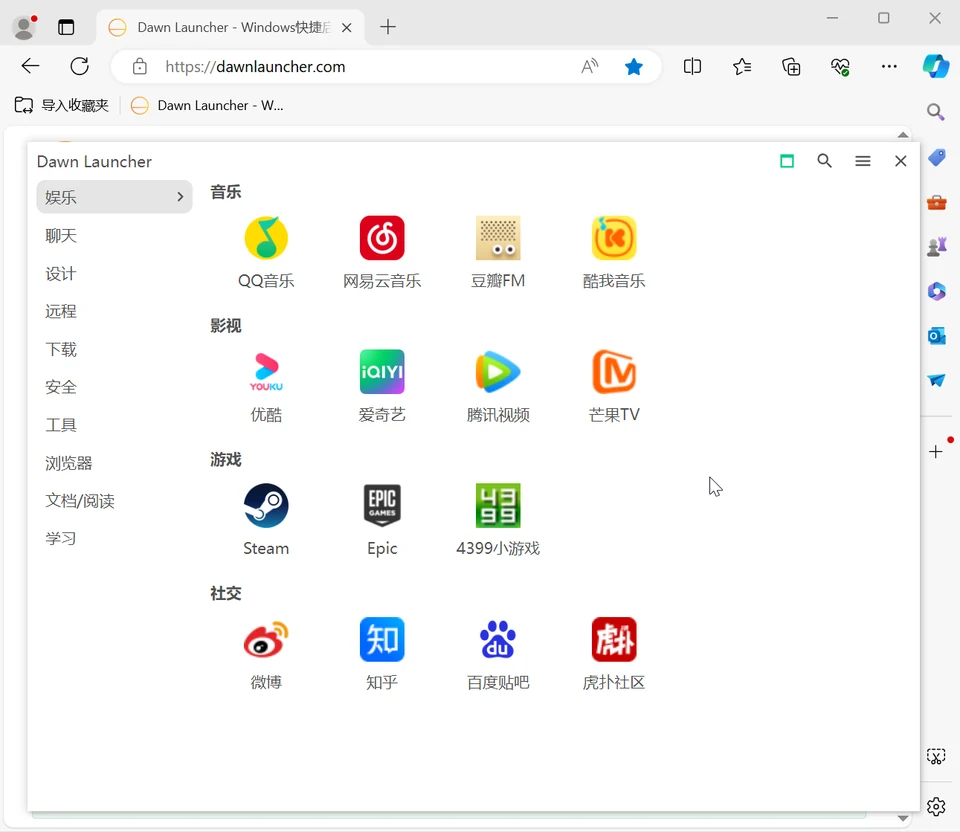Open 4399小游戏 icon
The image size is (960, 832).
point(498,506)
